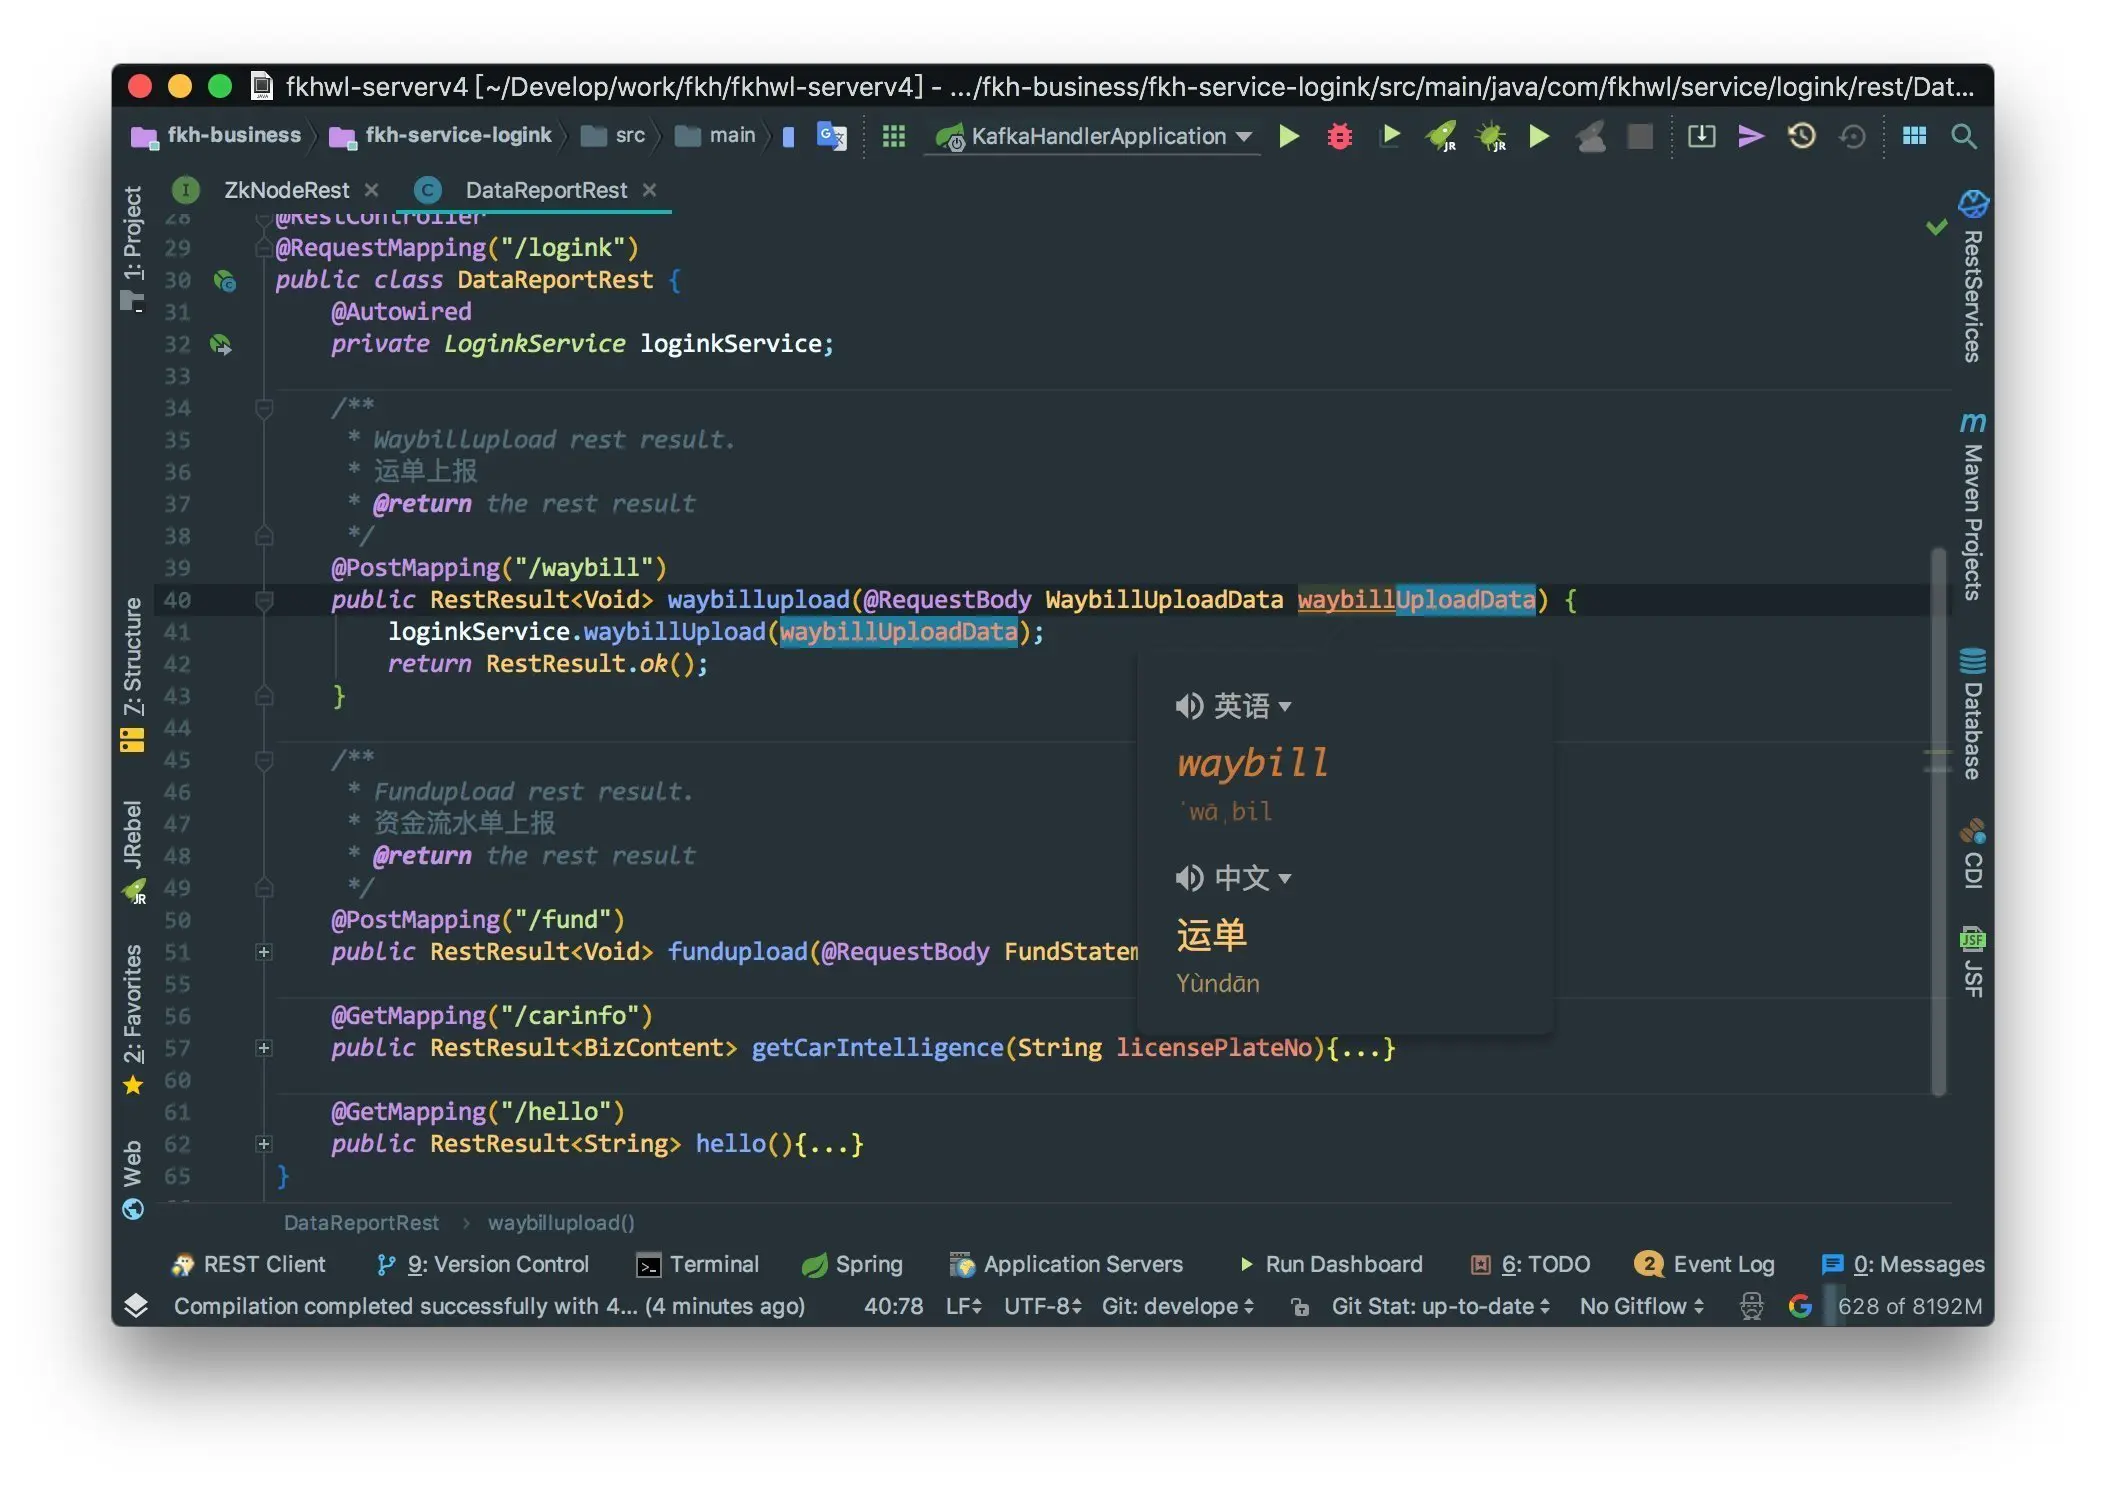Click the Show History clock icon
The image size is (2106, 1486).
click(1801, 136)
